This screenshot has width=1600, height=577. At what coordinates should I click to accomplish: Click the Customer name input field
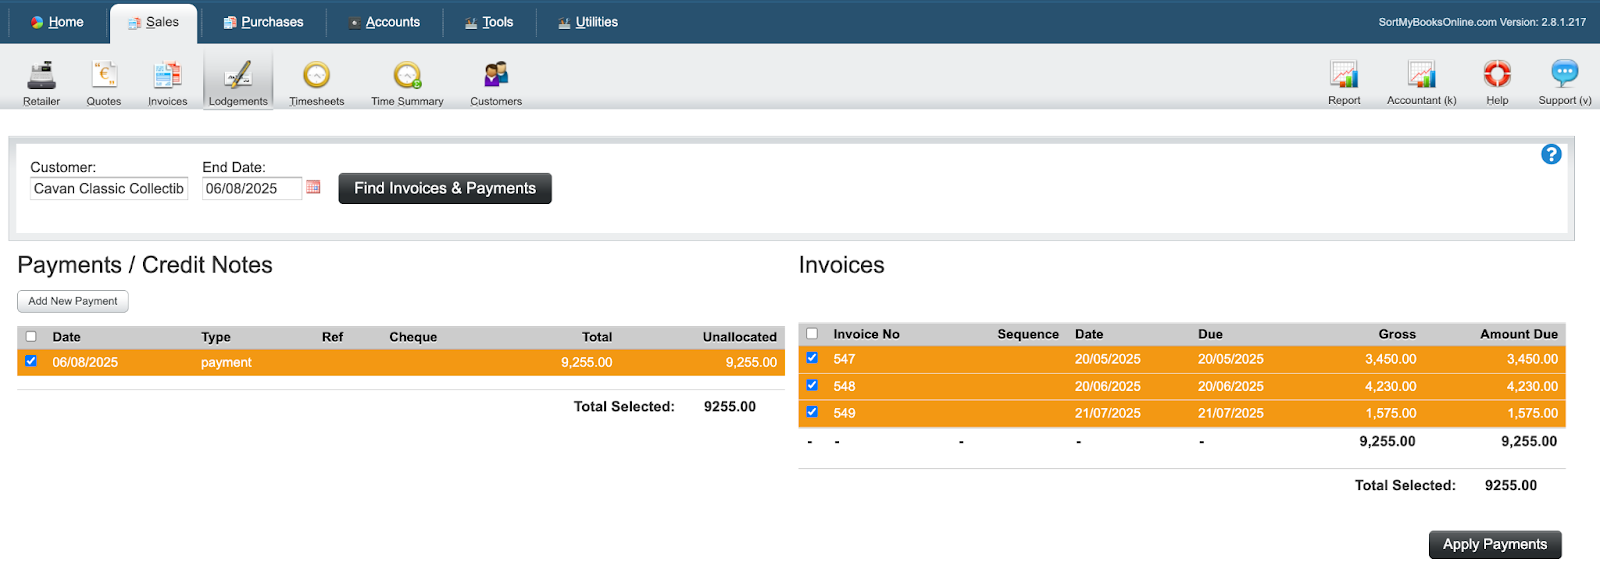109,189
